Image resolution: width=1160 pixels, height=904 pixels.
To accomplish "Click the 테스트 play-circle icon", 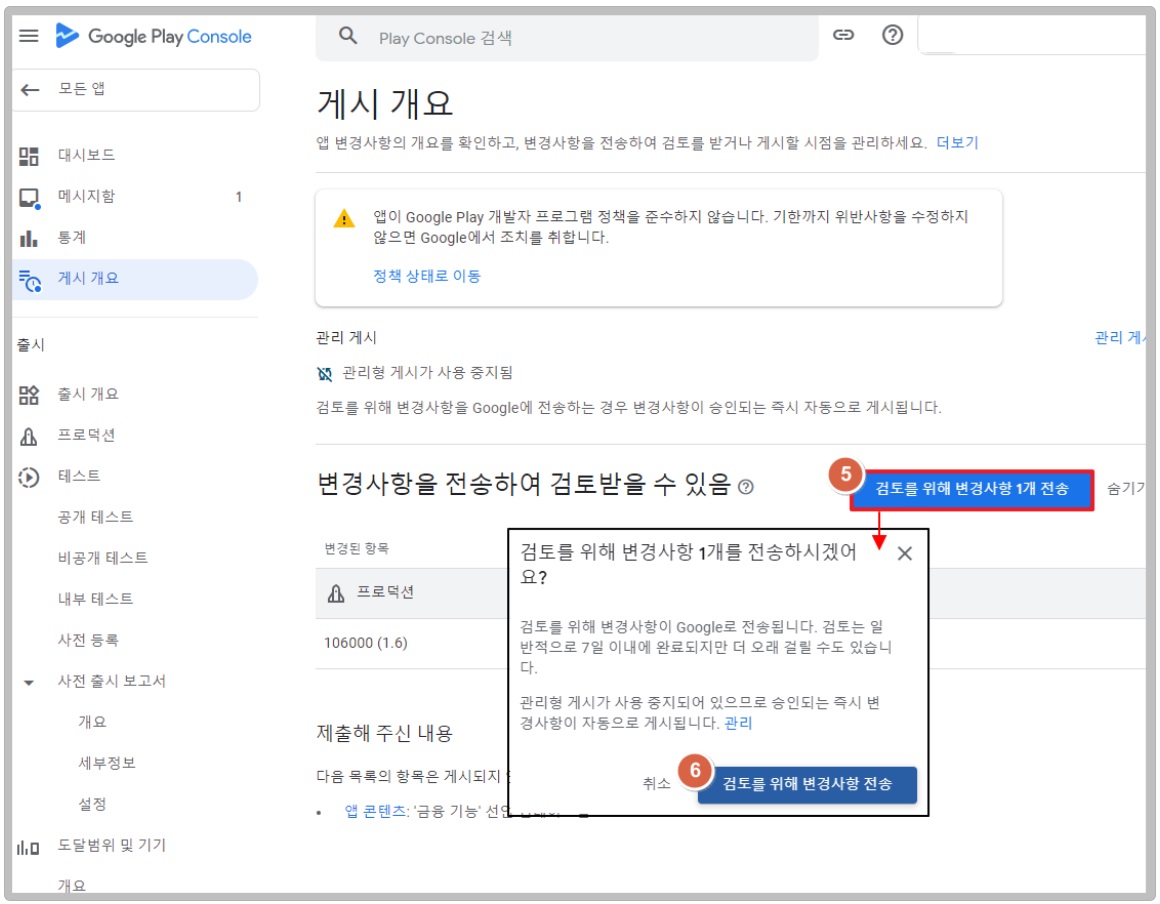I will (29, 477).
